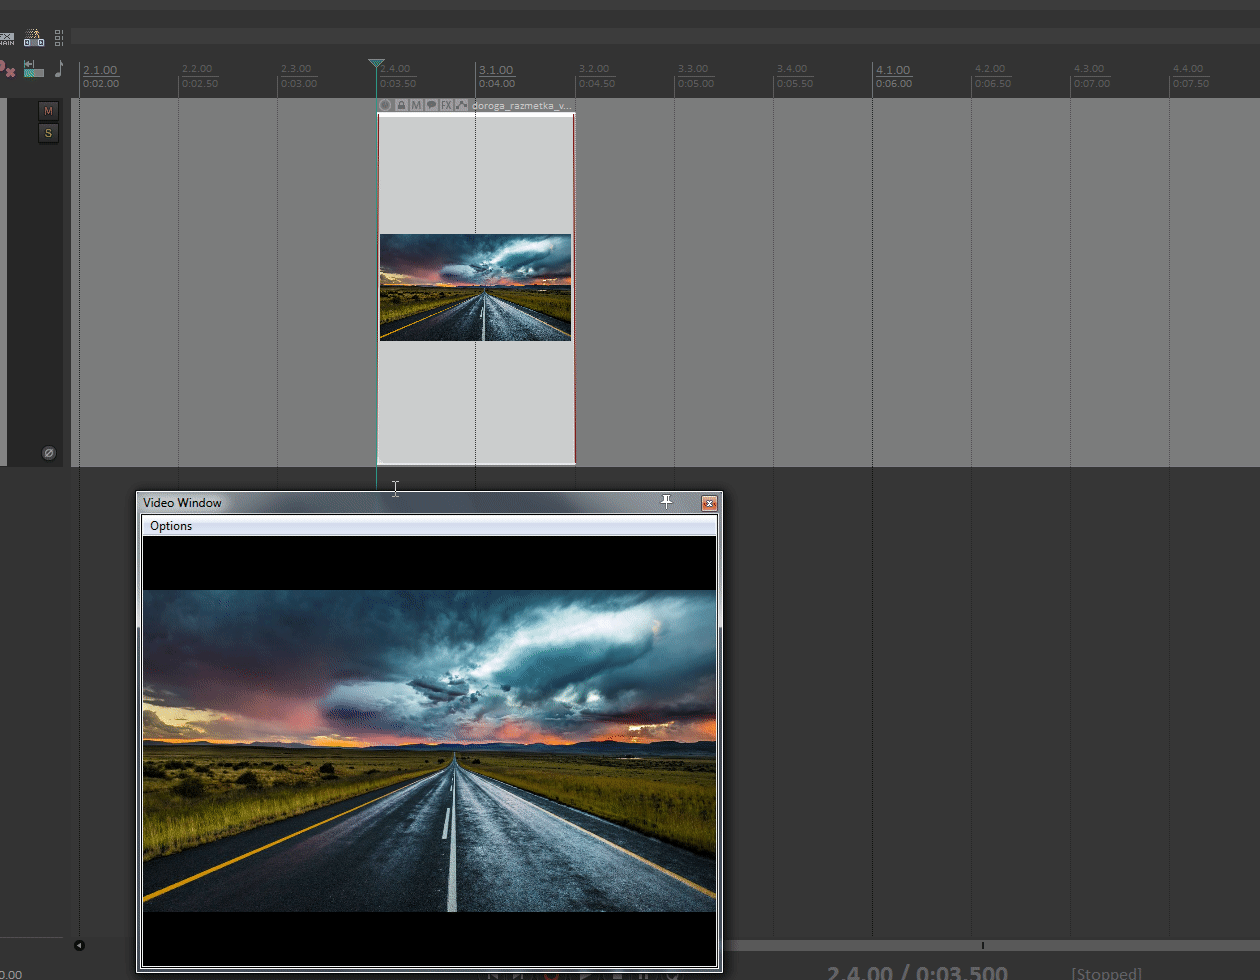1260x980 pixels.
Task: Click ruler position 3.3.00
Action: (693, 69)
